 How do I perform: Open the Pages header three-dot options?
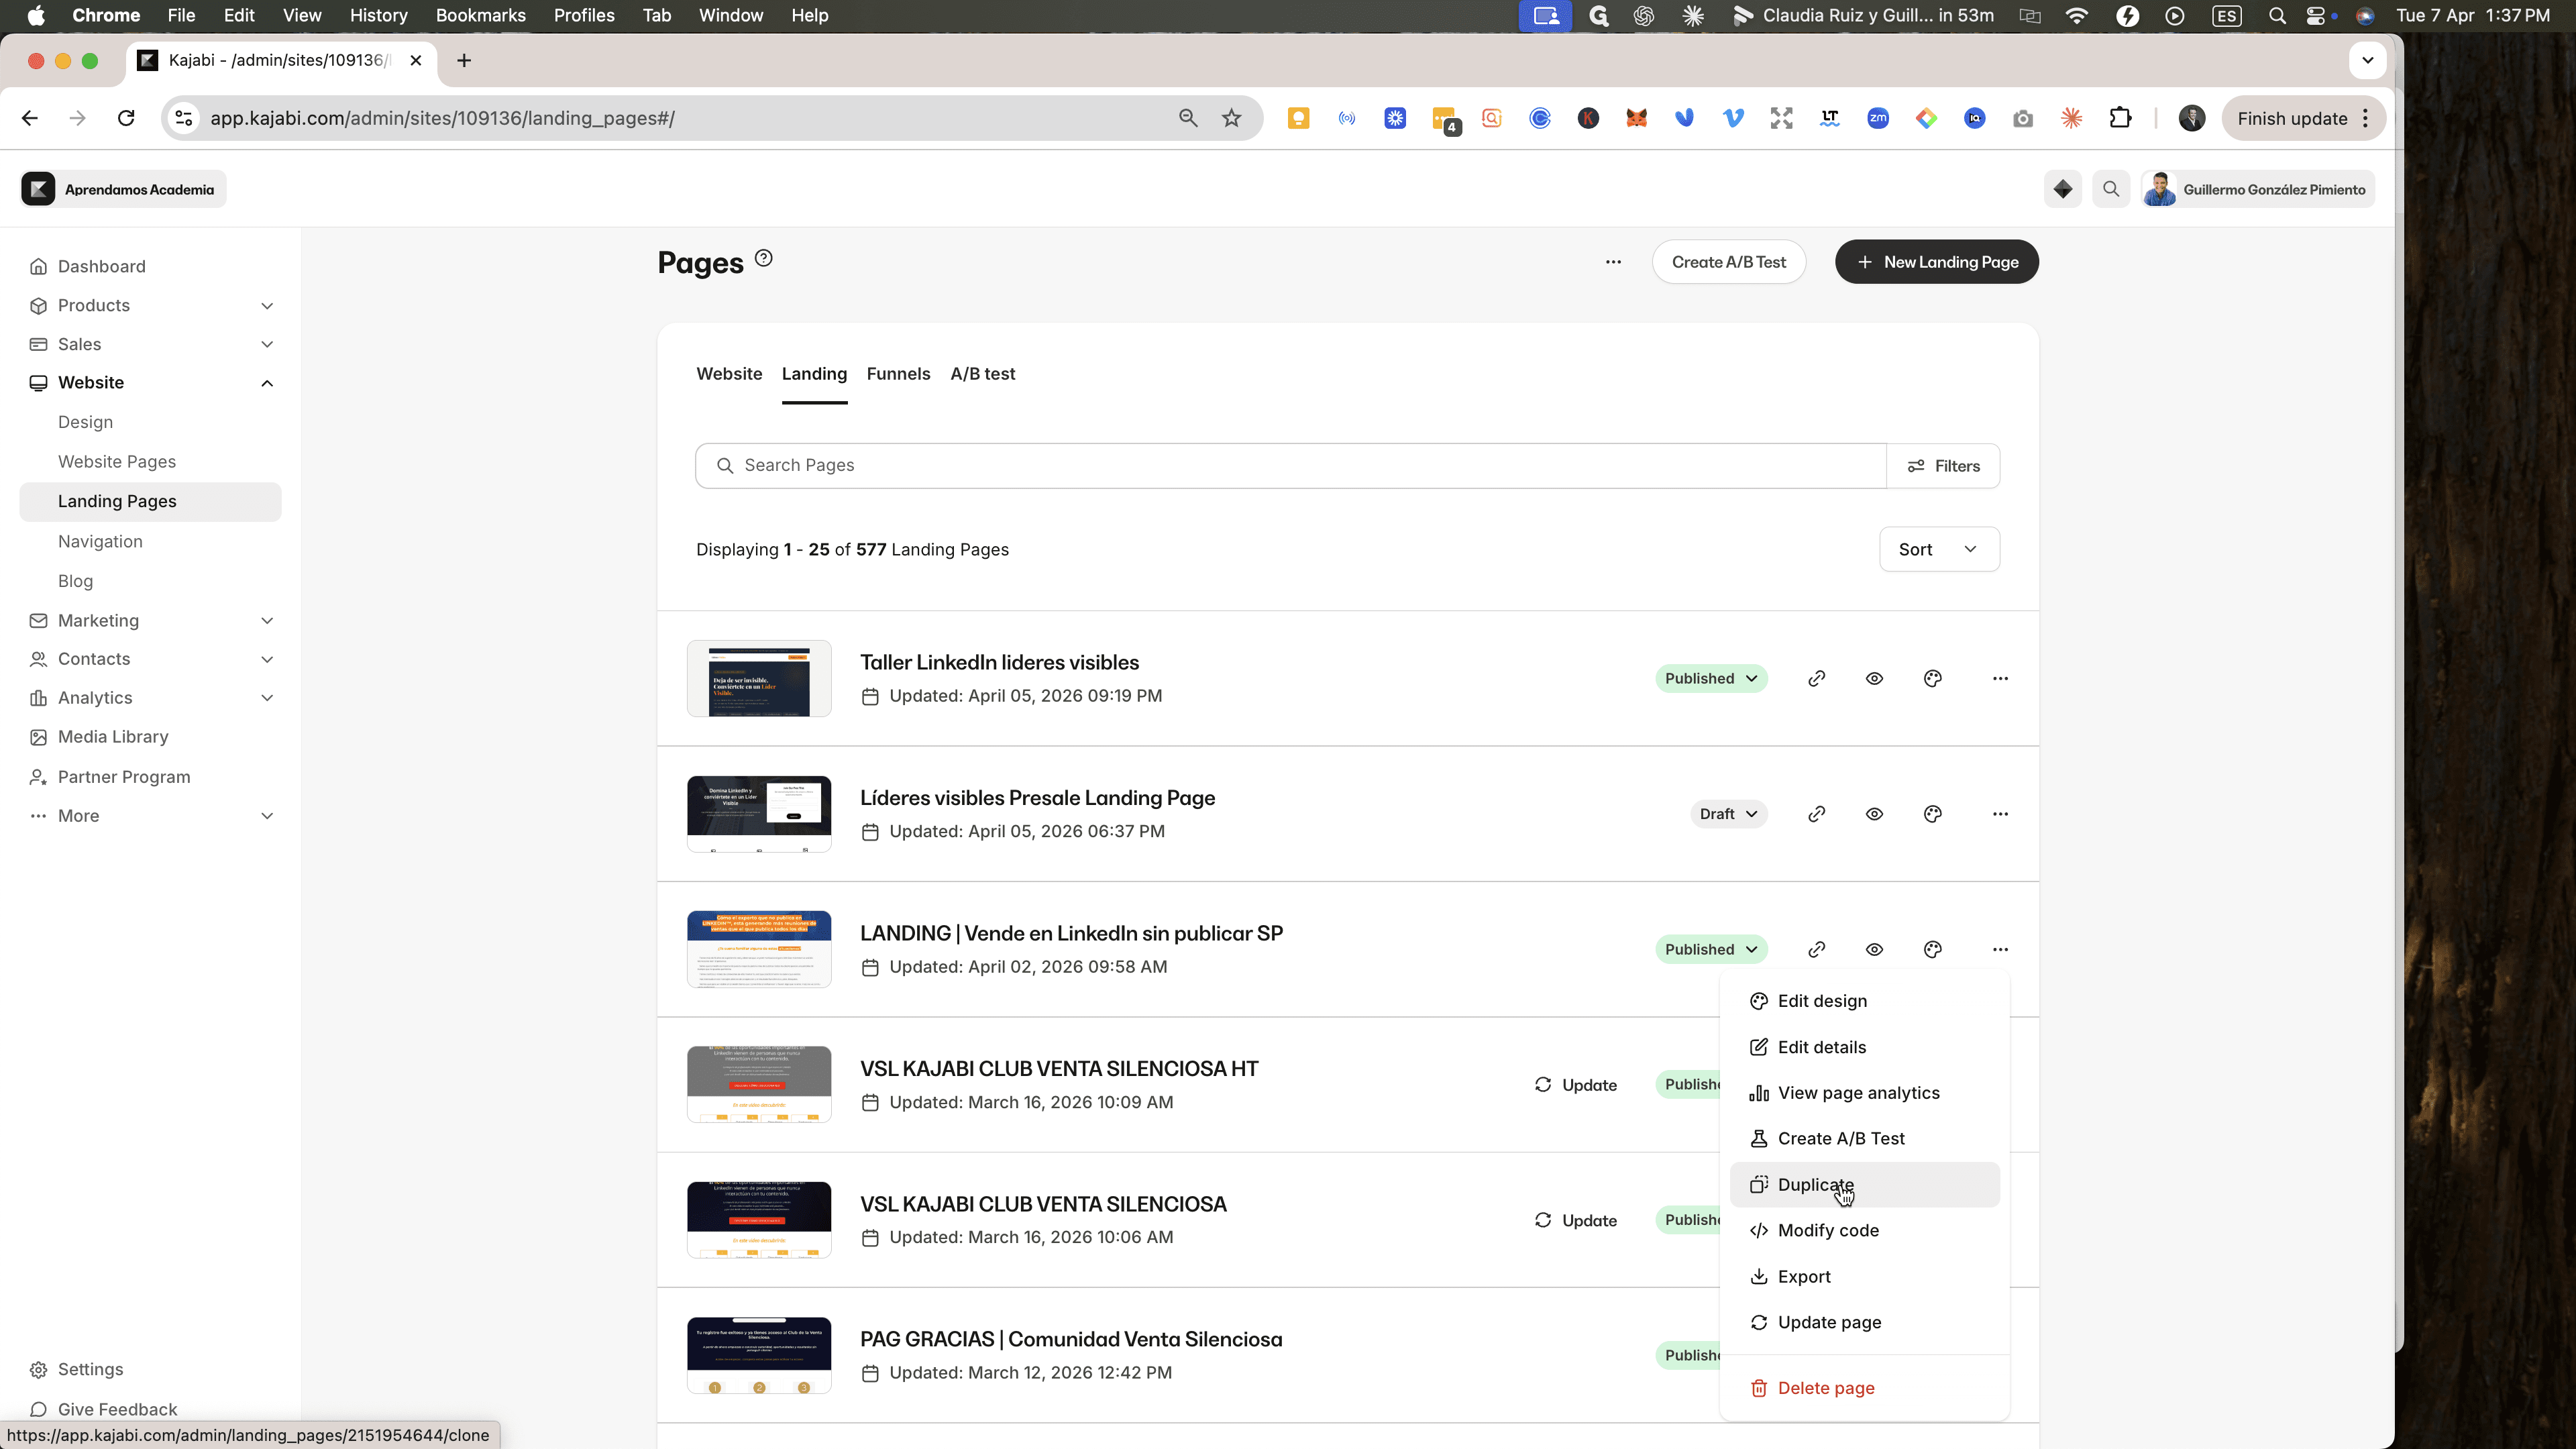click(1613, 262)
